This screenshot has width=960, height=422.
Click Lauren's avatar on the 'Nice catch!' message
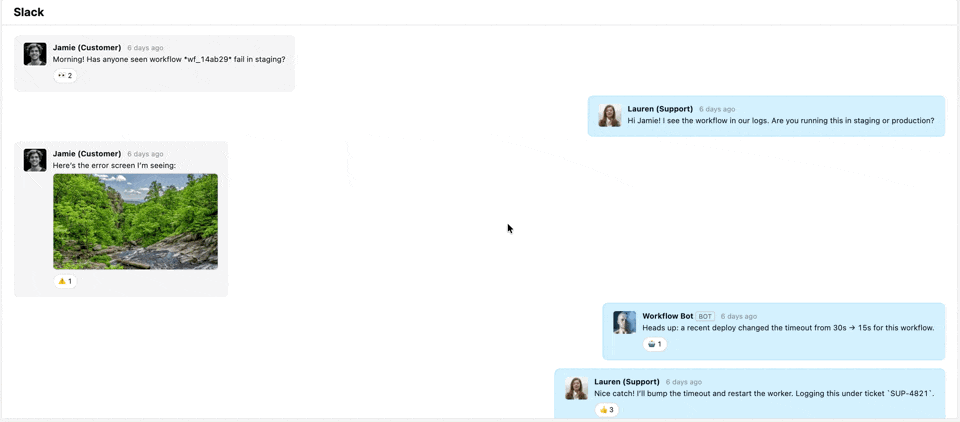[x=576, y=388]
